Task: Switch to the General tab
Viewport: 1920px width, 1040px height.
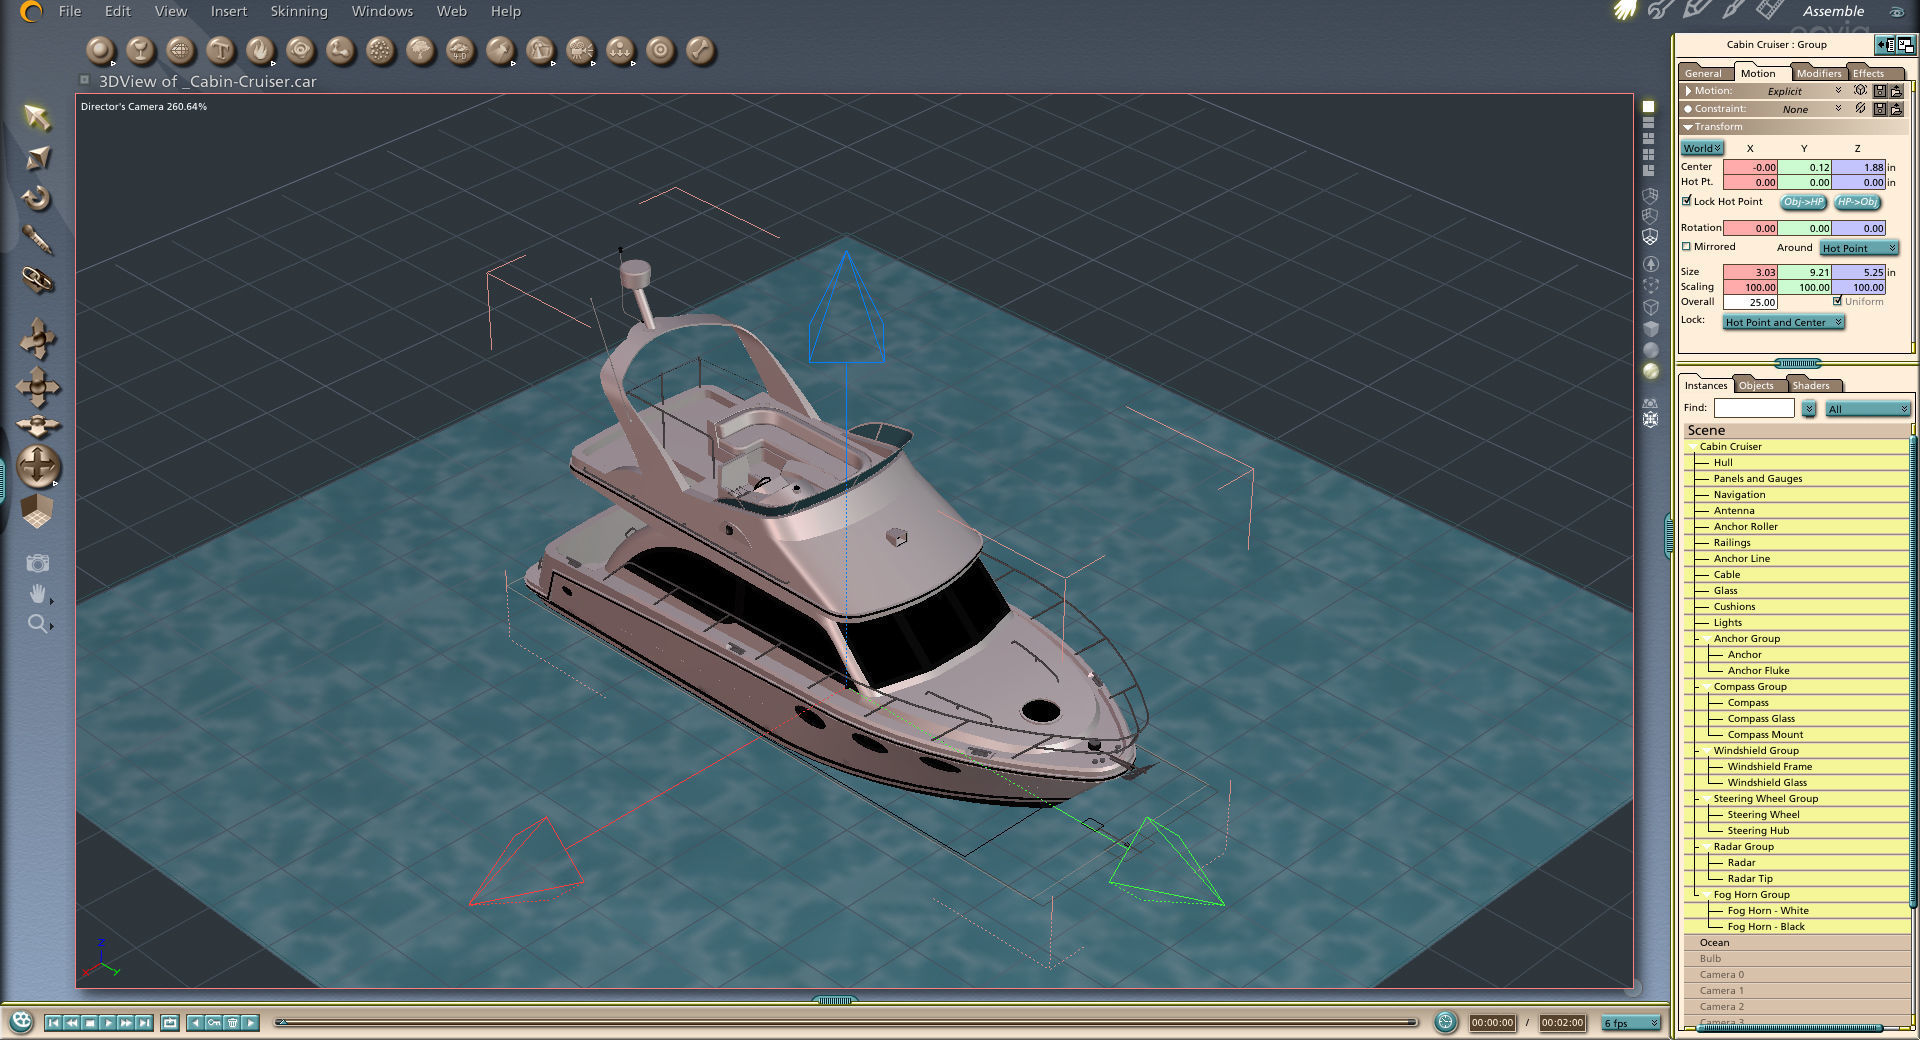Action: click(1703, 73)
